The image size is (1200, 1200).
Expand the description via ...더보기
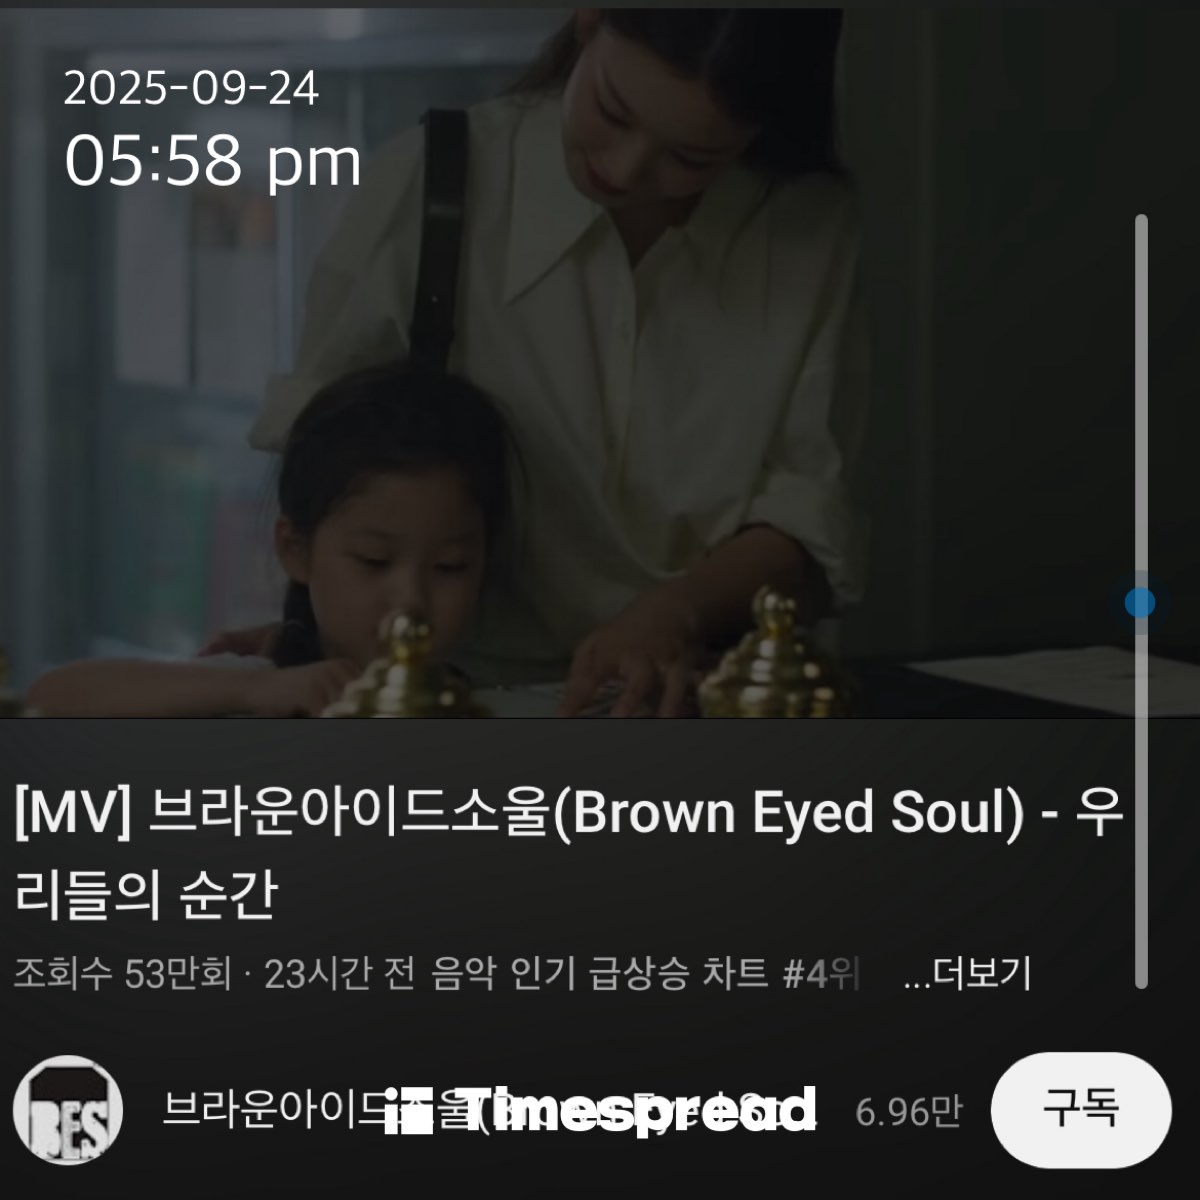click(x=966, y=973)
